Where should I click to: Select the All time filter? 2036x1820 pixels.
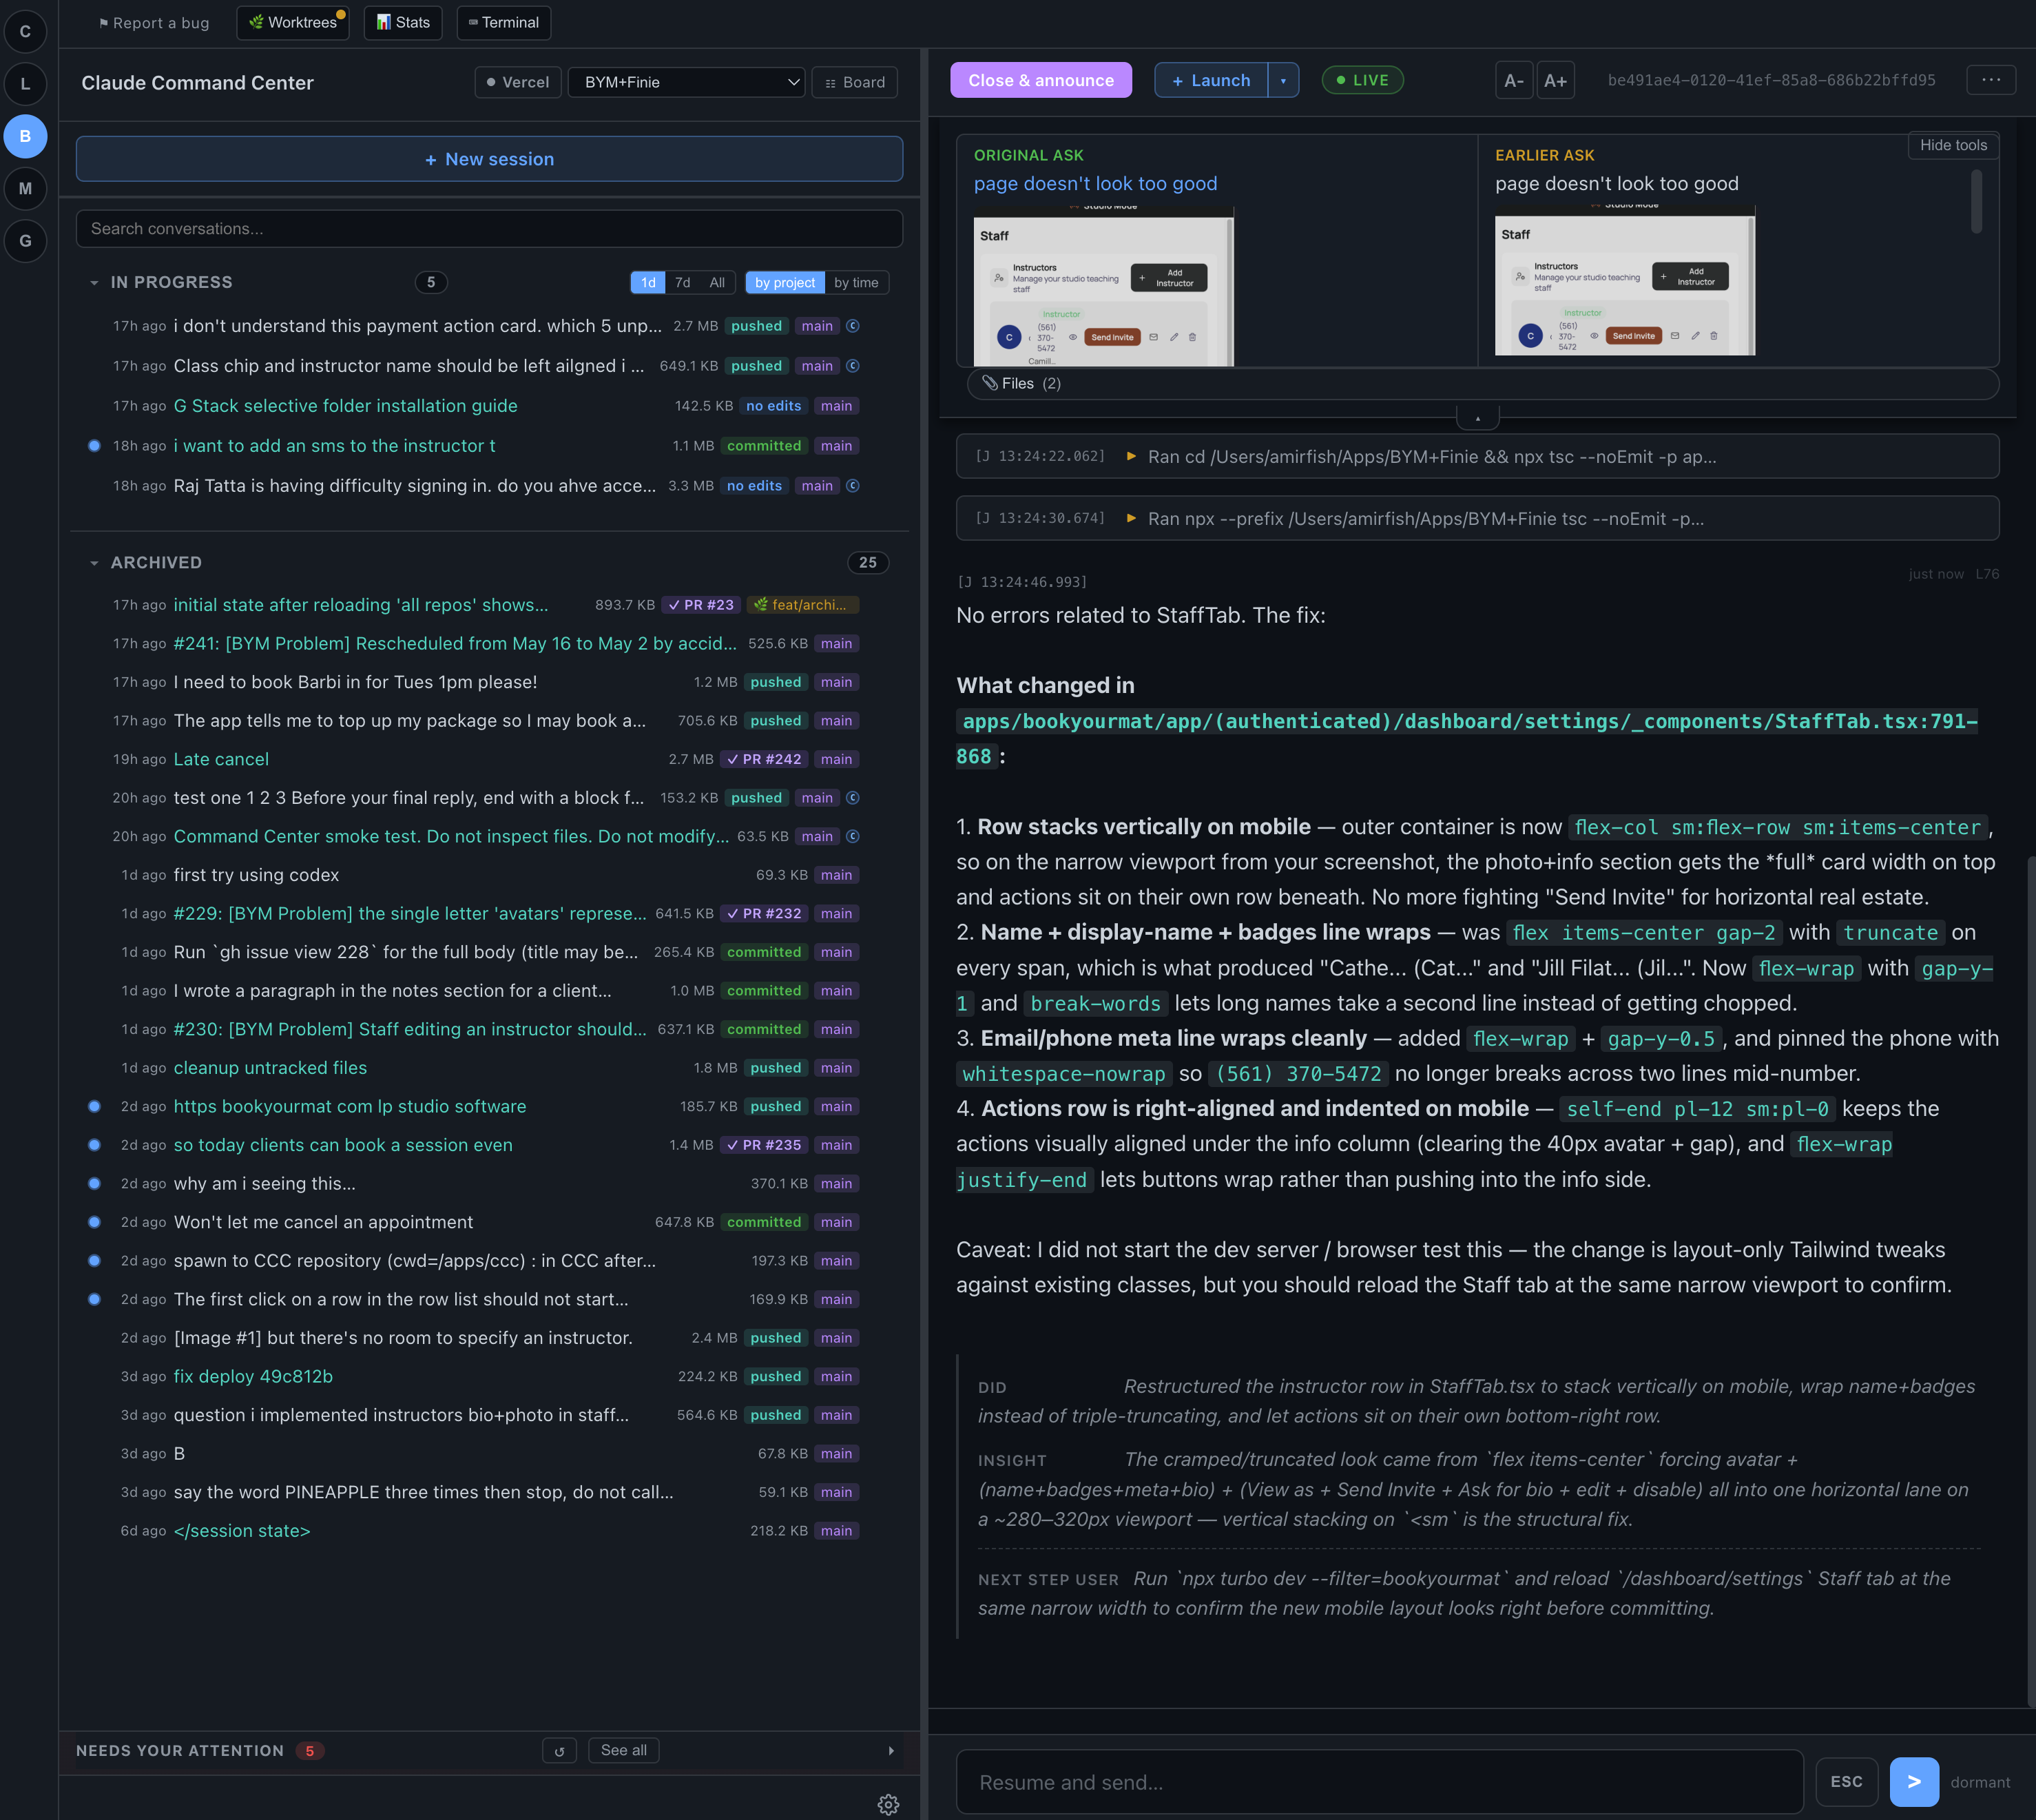point(717,282)
